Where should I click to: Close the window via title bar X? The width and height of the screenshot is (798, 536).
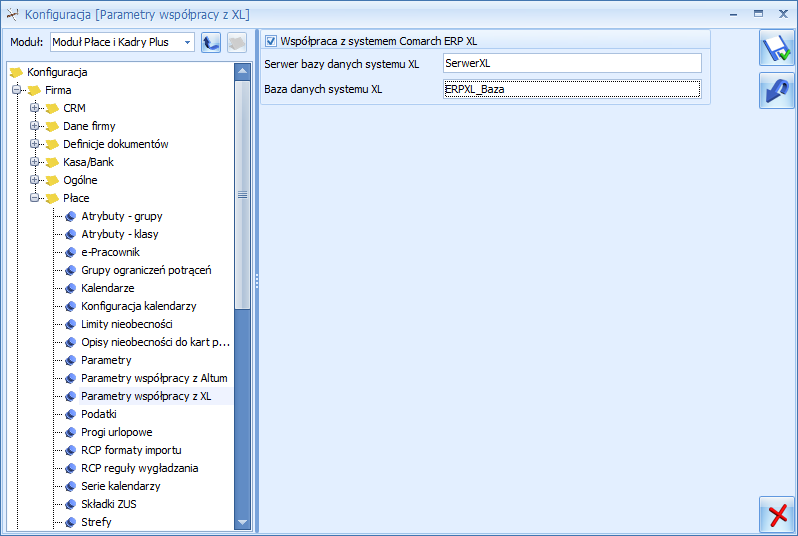point(783,14)
